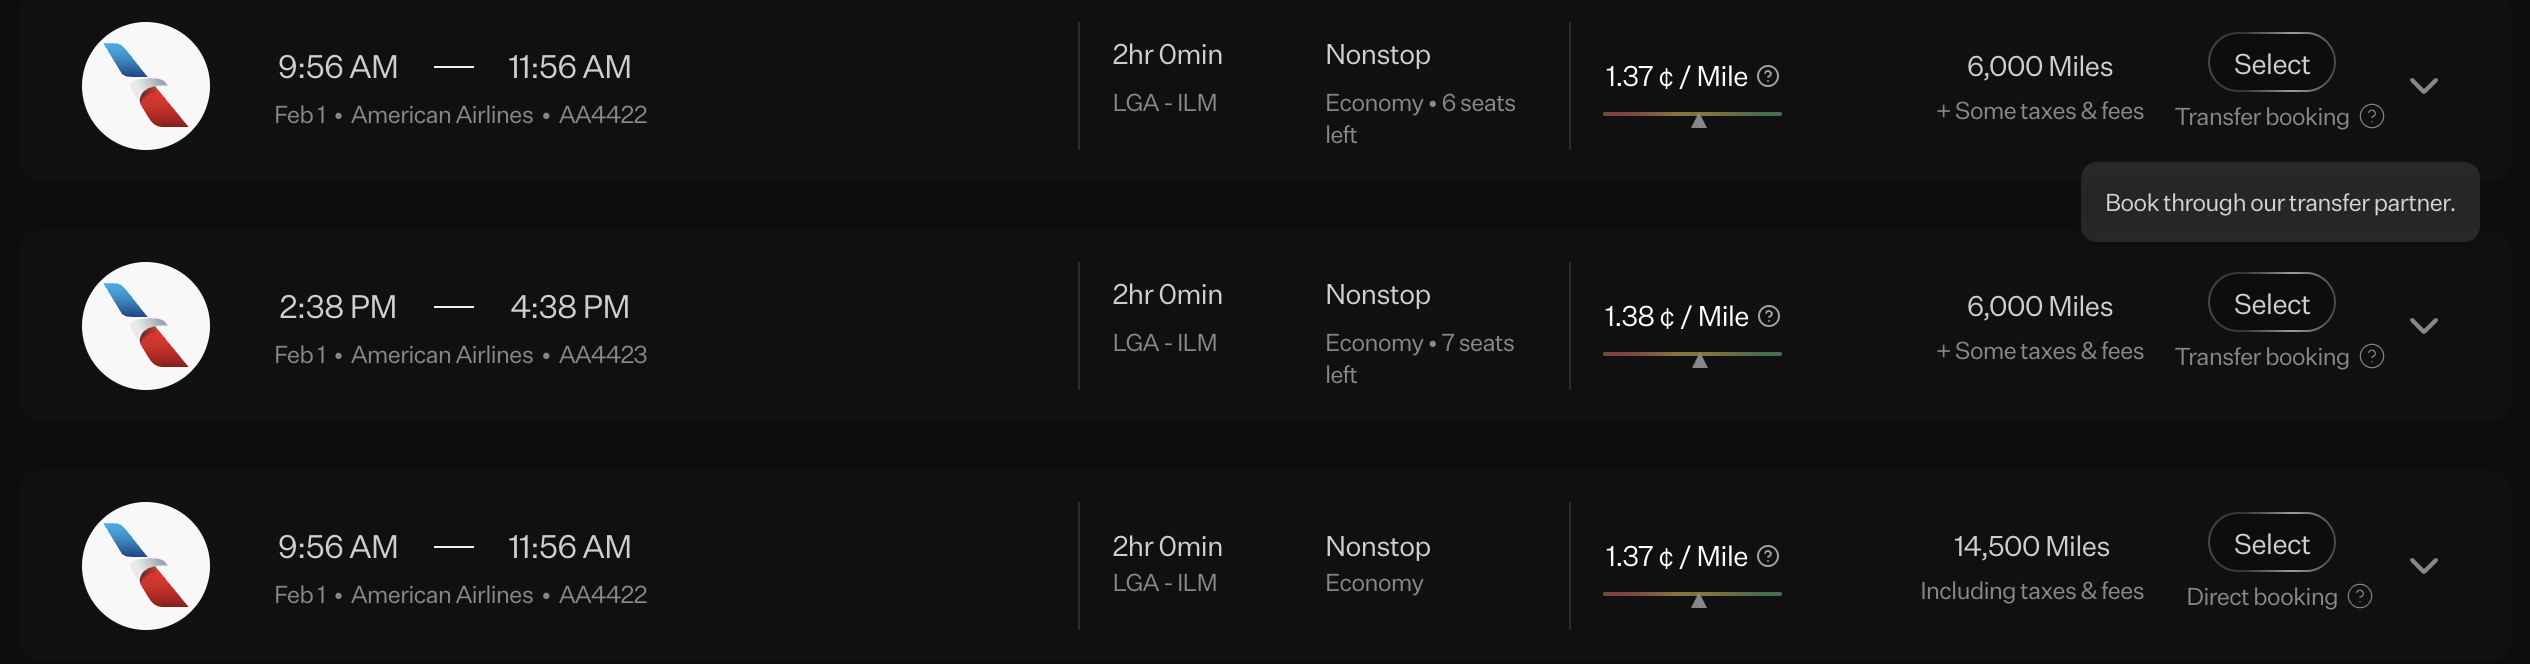Click the Direct booking label
This screenshot has height=664, width=2530.
click(2262, 597)
